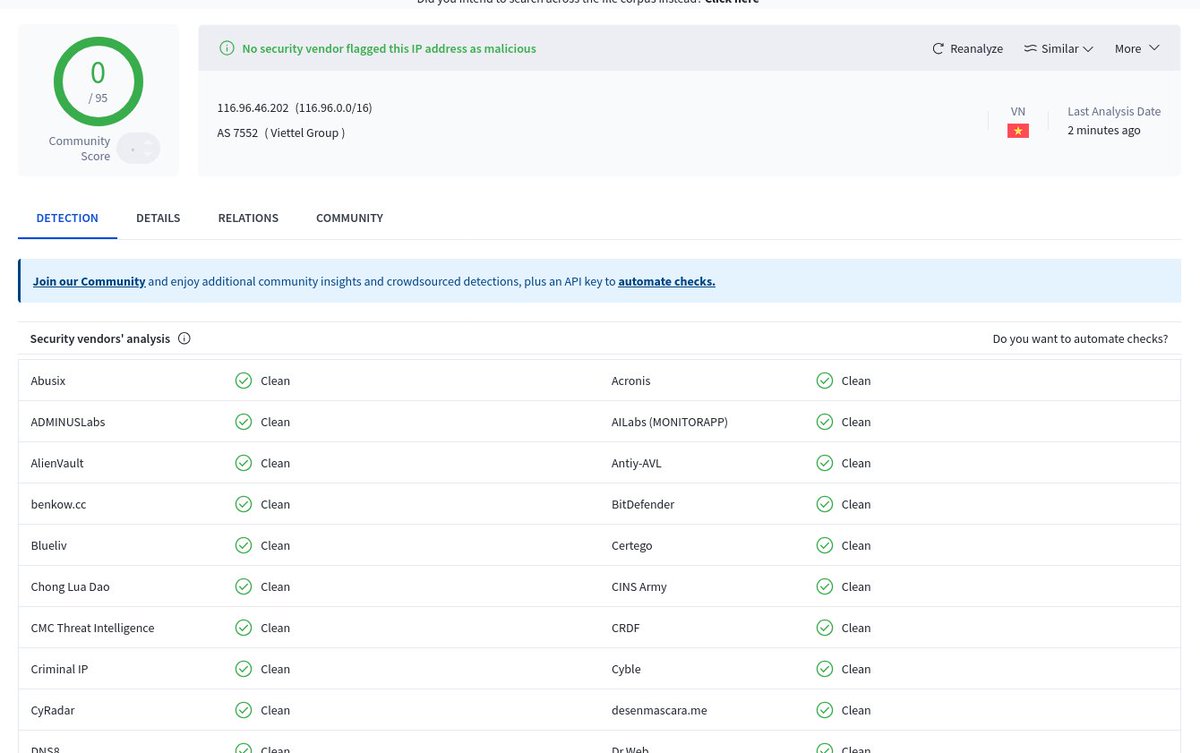The width and height of the screenshot is (1200, 753).
Task: Click the Abusix vendor name
Action: click(x=48, y=381)
